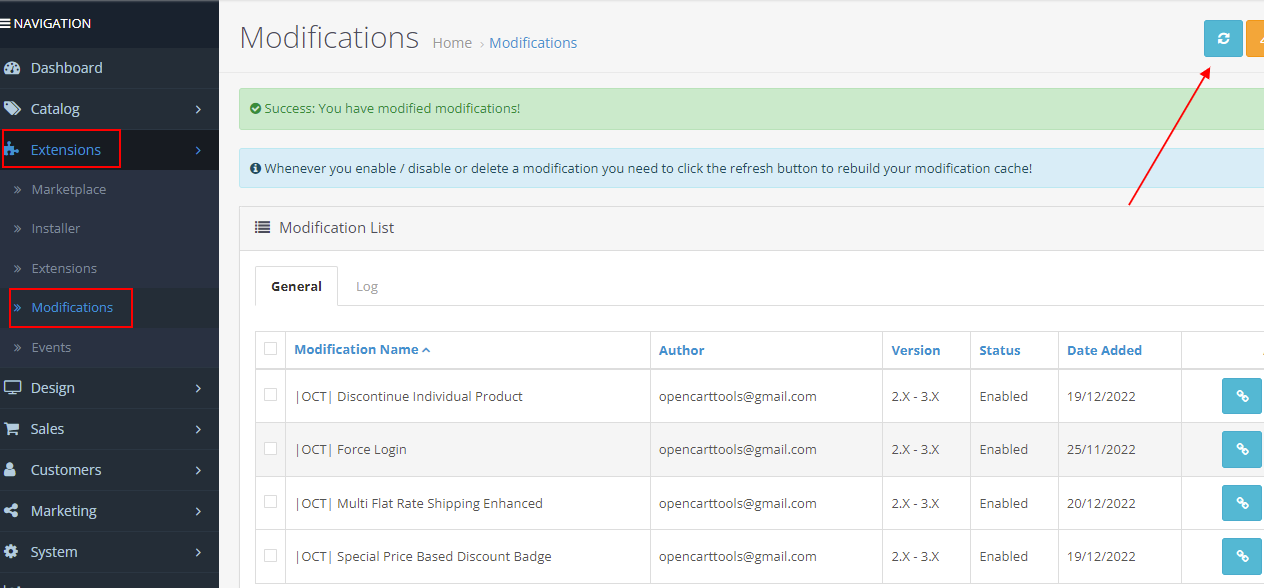Check the Multi Flat Rate Shipping checkbox
1264x588 pixels.
point(270,503)
